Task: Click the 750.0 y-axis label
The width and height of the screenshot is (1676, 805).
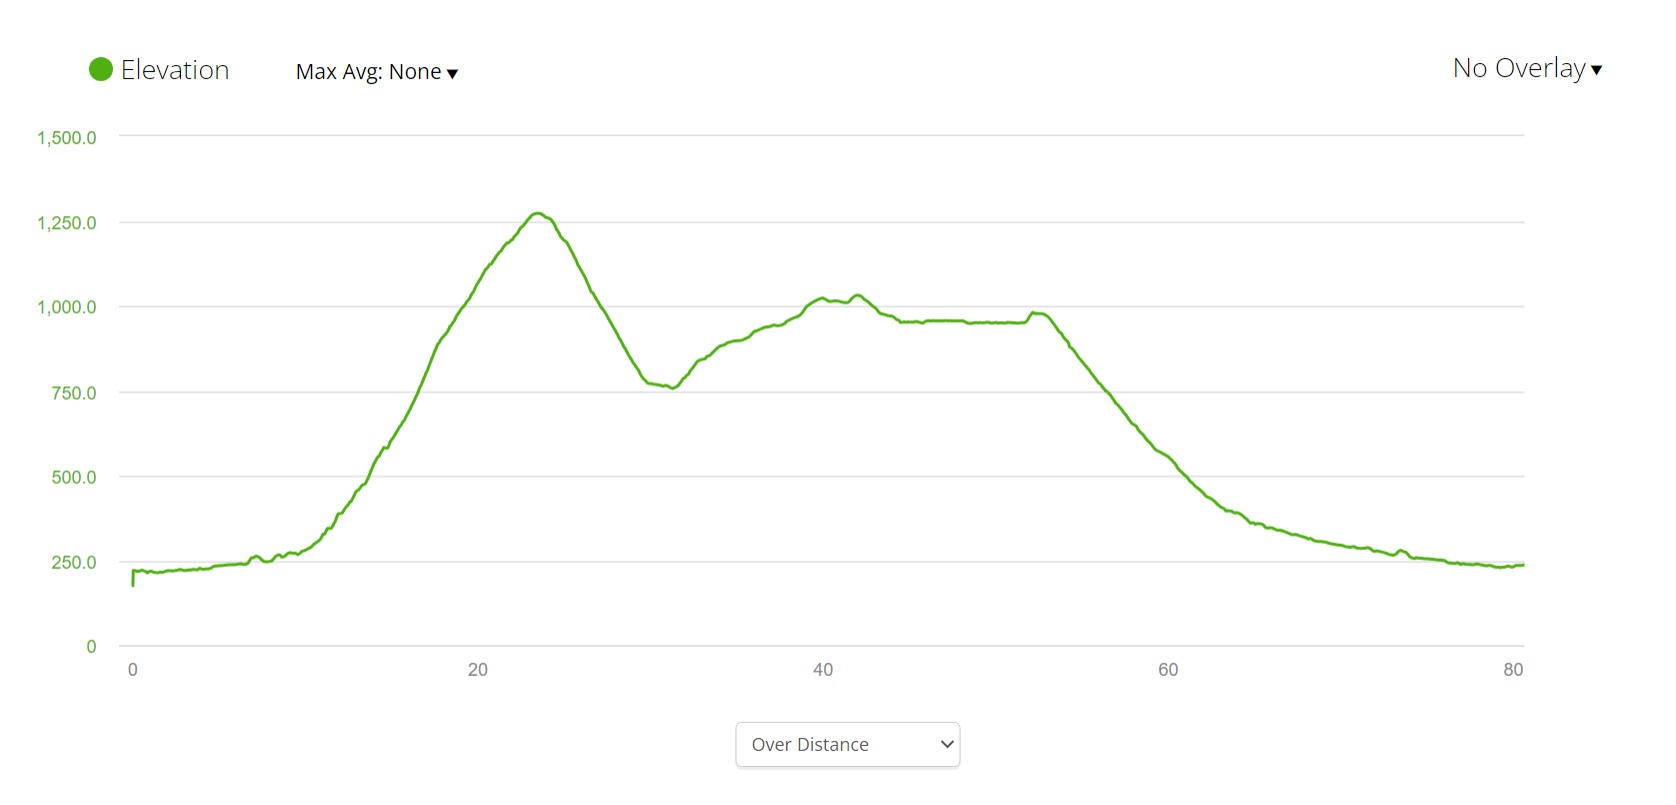Action: click(x=74, y=393)
